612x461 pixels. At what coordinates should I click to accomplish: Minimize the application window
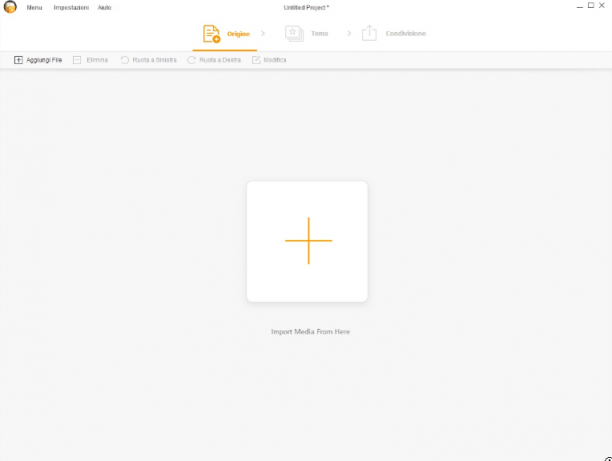click(x=580, y=6)
